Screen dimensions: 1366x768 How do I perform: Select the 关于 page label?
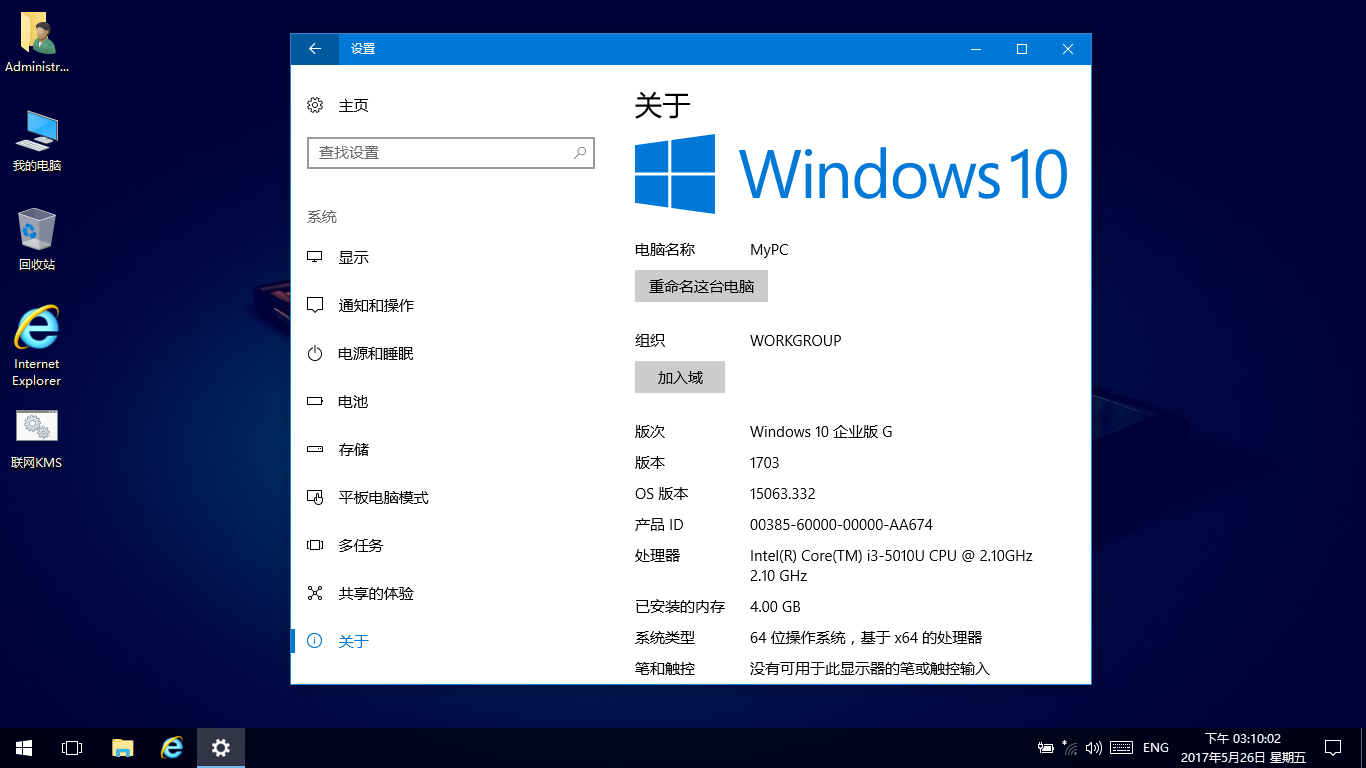coord(354,641)
